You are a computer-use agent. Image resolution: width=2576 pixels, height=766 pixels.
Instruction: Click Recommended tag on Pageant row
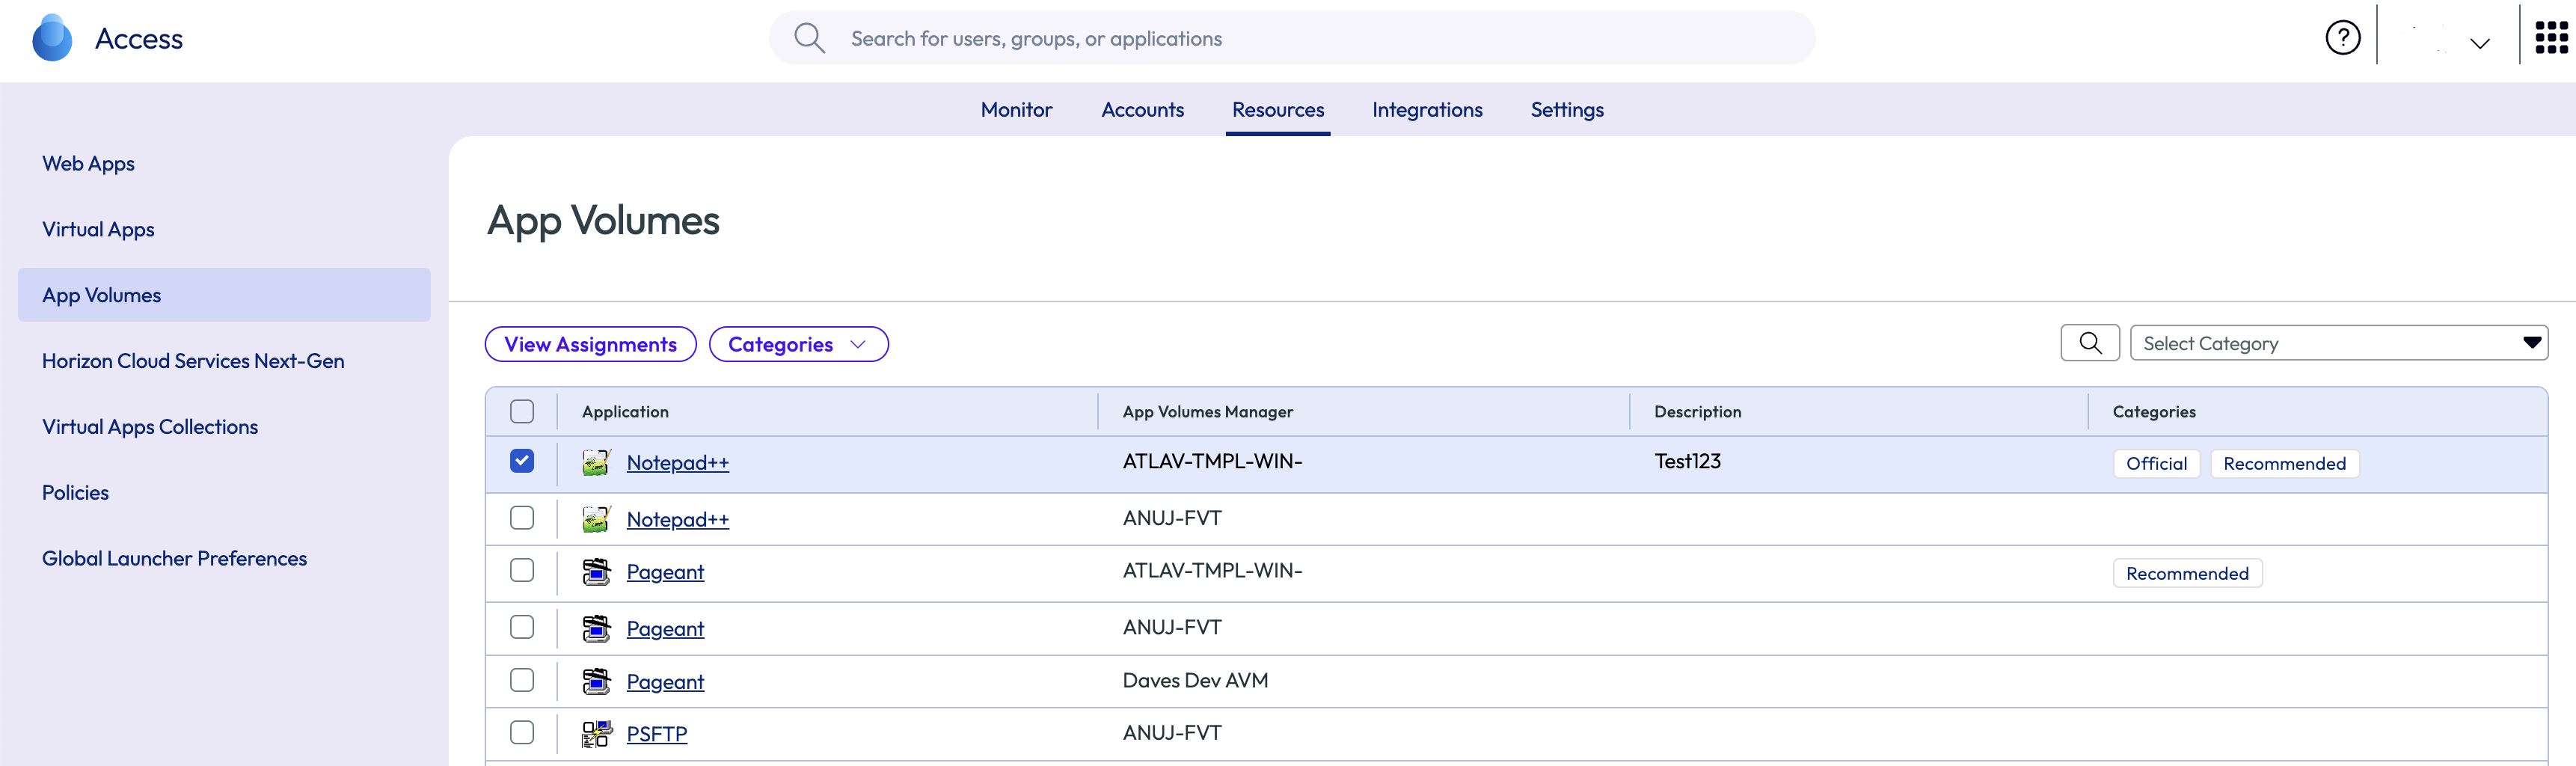(2187, 574)
